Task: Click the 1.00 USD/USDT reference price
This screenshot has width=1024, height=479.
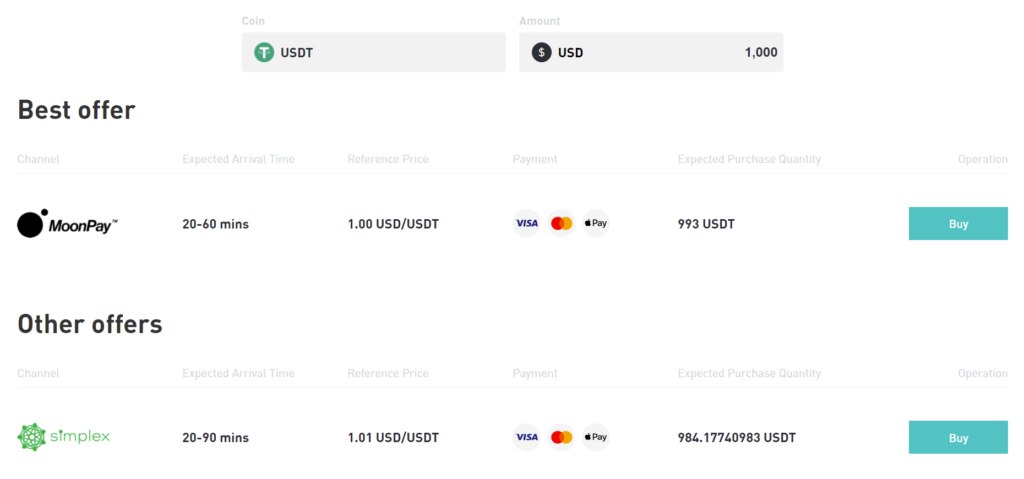Action: pyautogui.click(x=393, y=224)
